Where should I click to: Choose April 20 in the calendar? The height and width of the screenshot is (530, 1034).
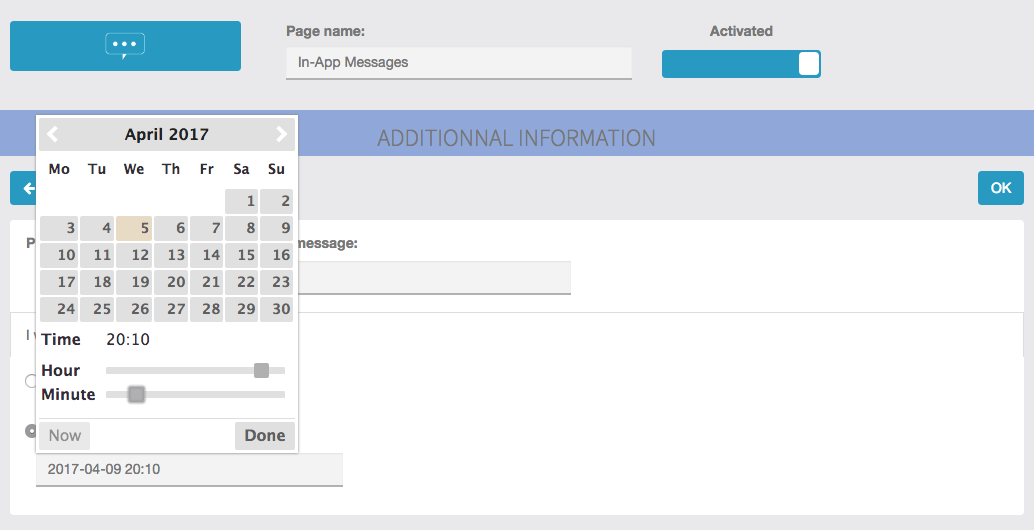[x=170, y=282]
